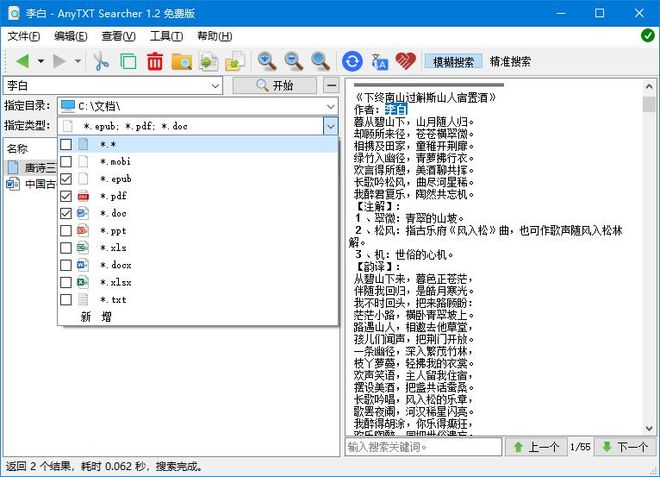Click the red heart donate icon

point(406,61)
